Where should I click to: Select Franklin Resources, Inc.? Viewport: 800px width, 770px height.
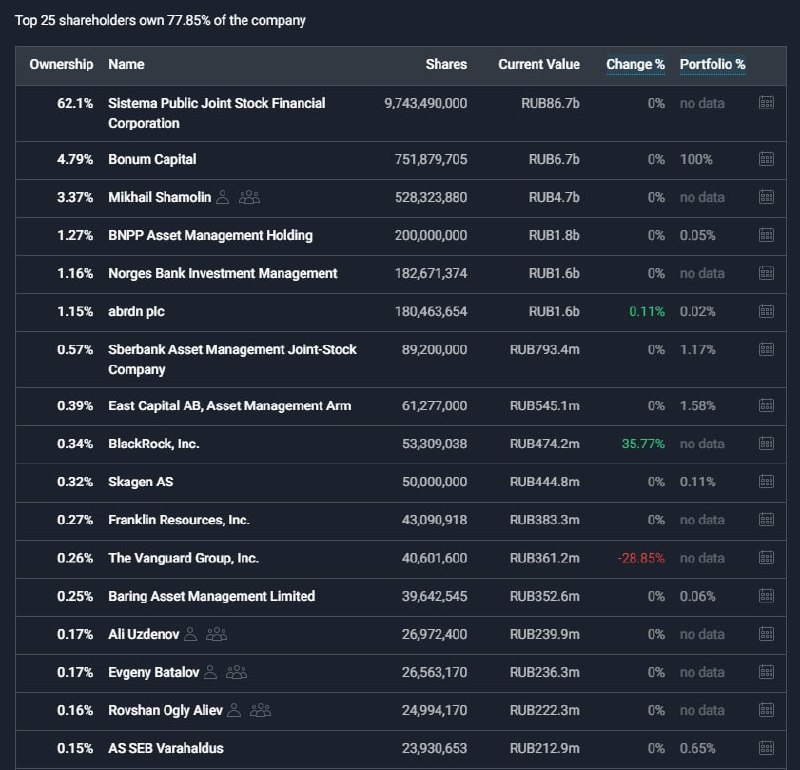179,519
